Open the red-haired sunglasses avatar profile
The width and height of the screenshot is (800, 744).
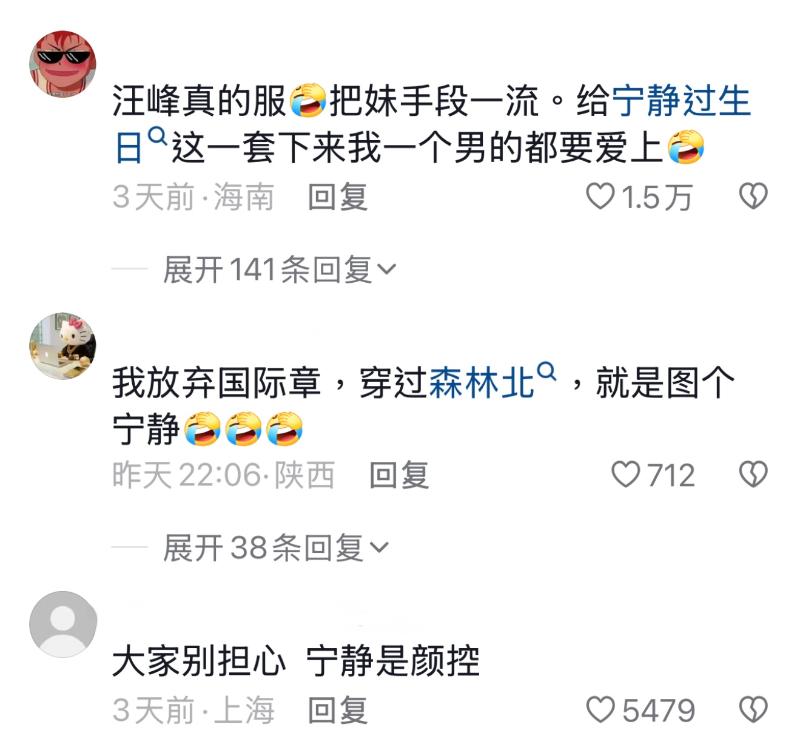[63, 63]
